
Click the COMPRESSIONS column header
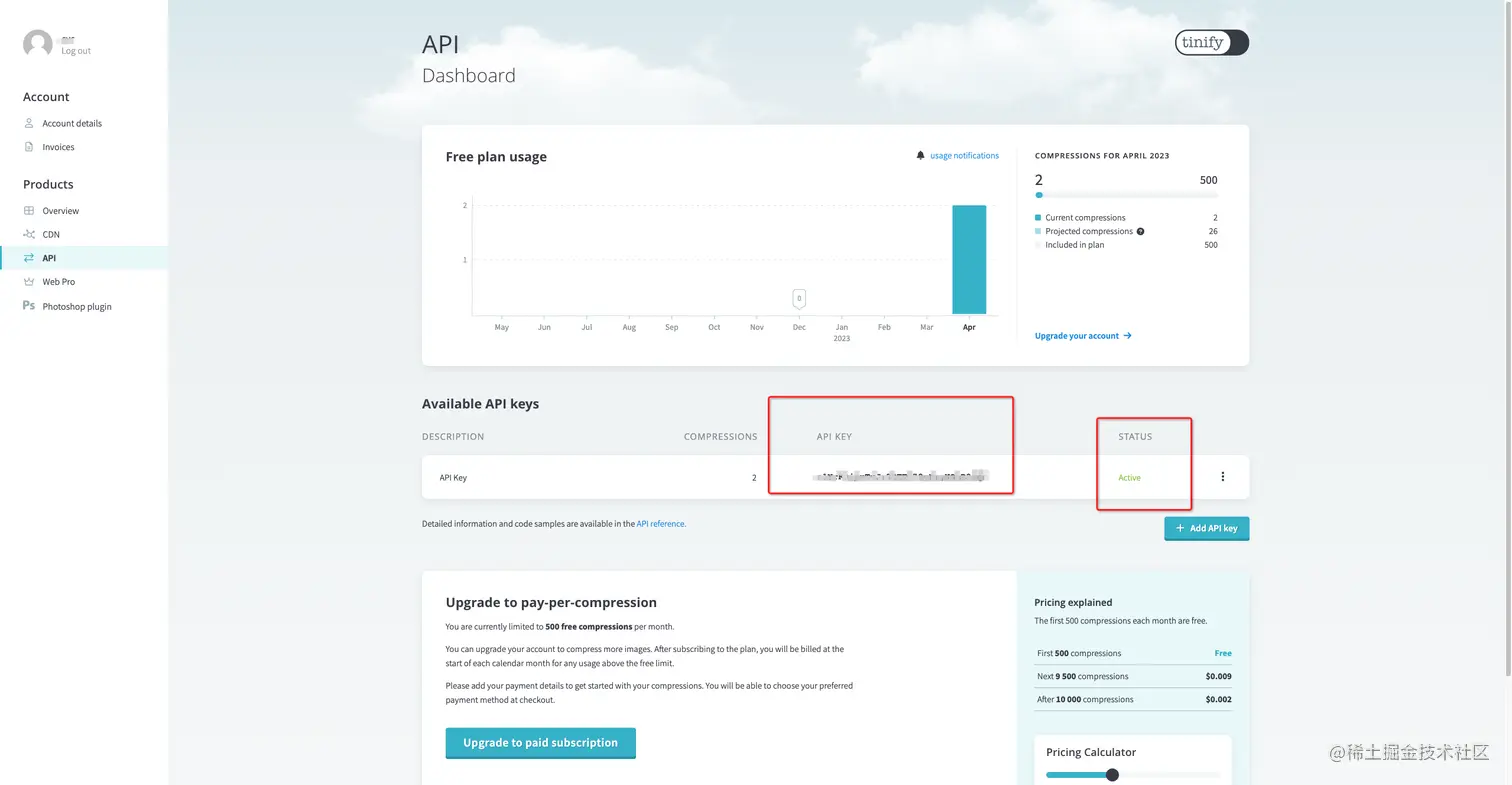[x=720, y=437]
